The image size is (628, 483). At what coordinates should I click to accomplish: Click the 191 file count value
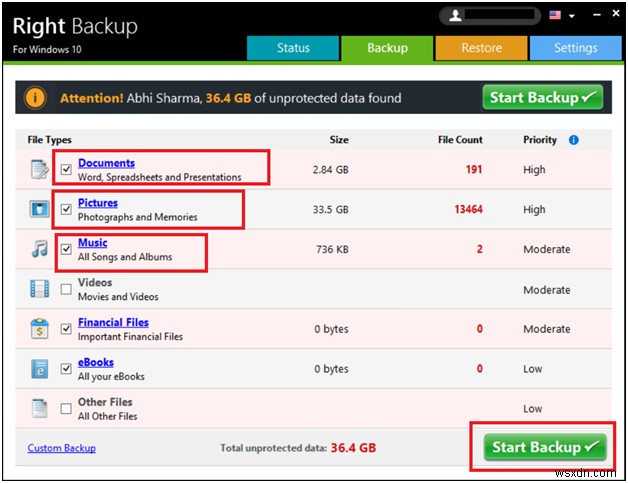(474, 169)
